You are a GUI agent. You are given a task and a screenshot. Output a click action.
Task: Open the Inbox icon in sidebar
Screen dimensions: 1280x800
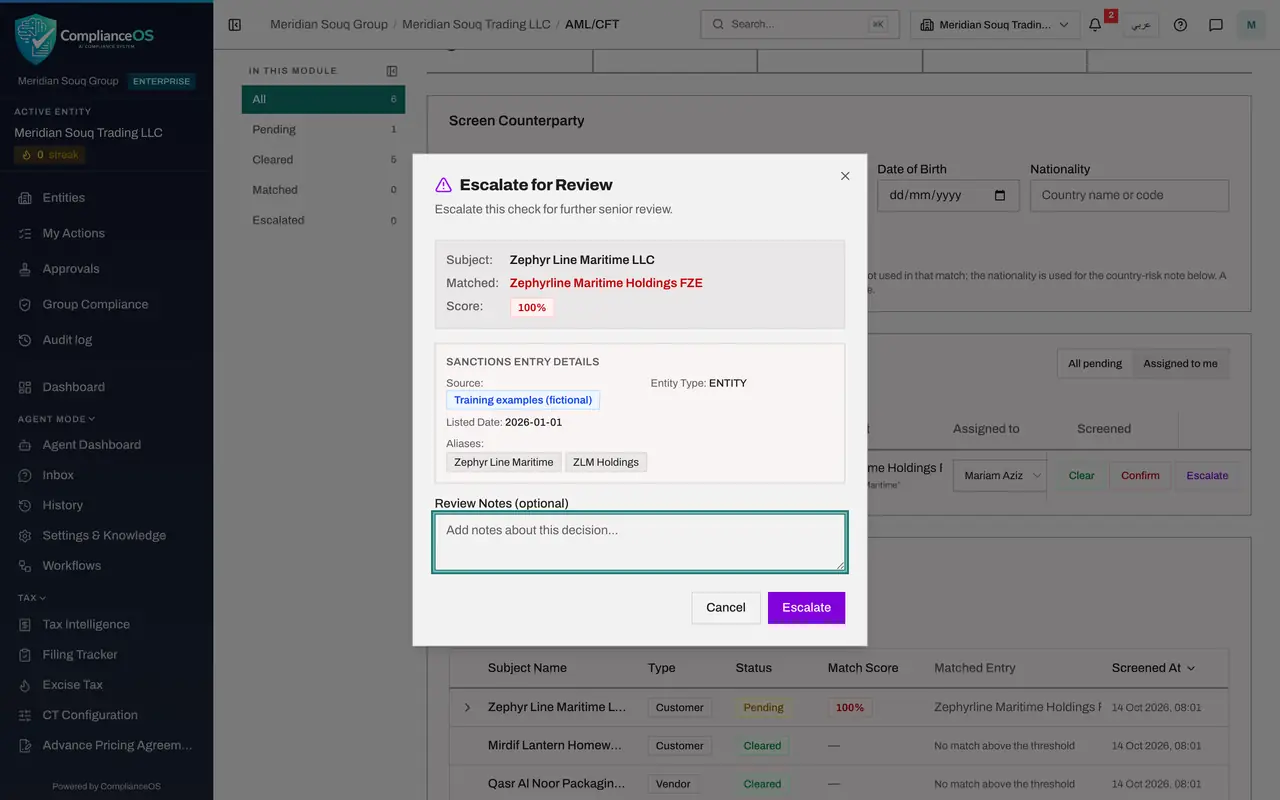pos(25,475)
